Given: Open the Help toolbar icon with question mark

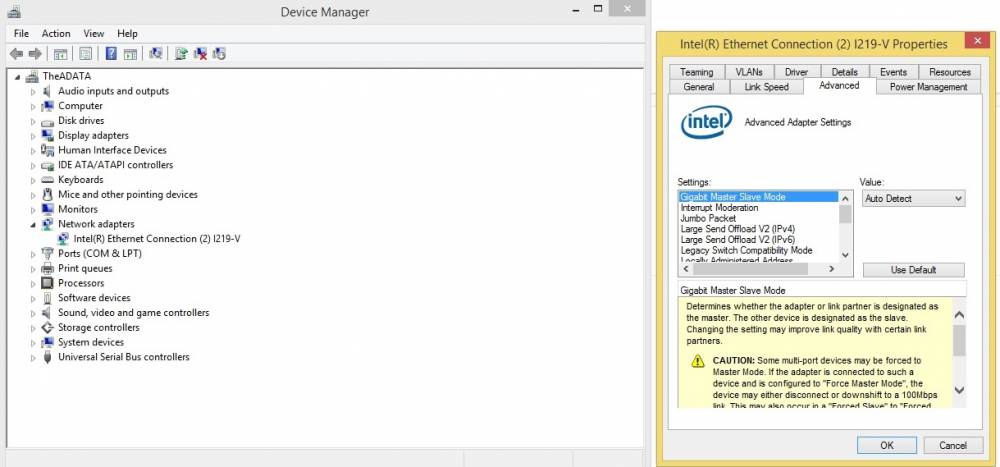Looking at the screenshot, I should 111,54.
